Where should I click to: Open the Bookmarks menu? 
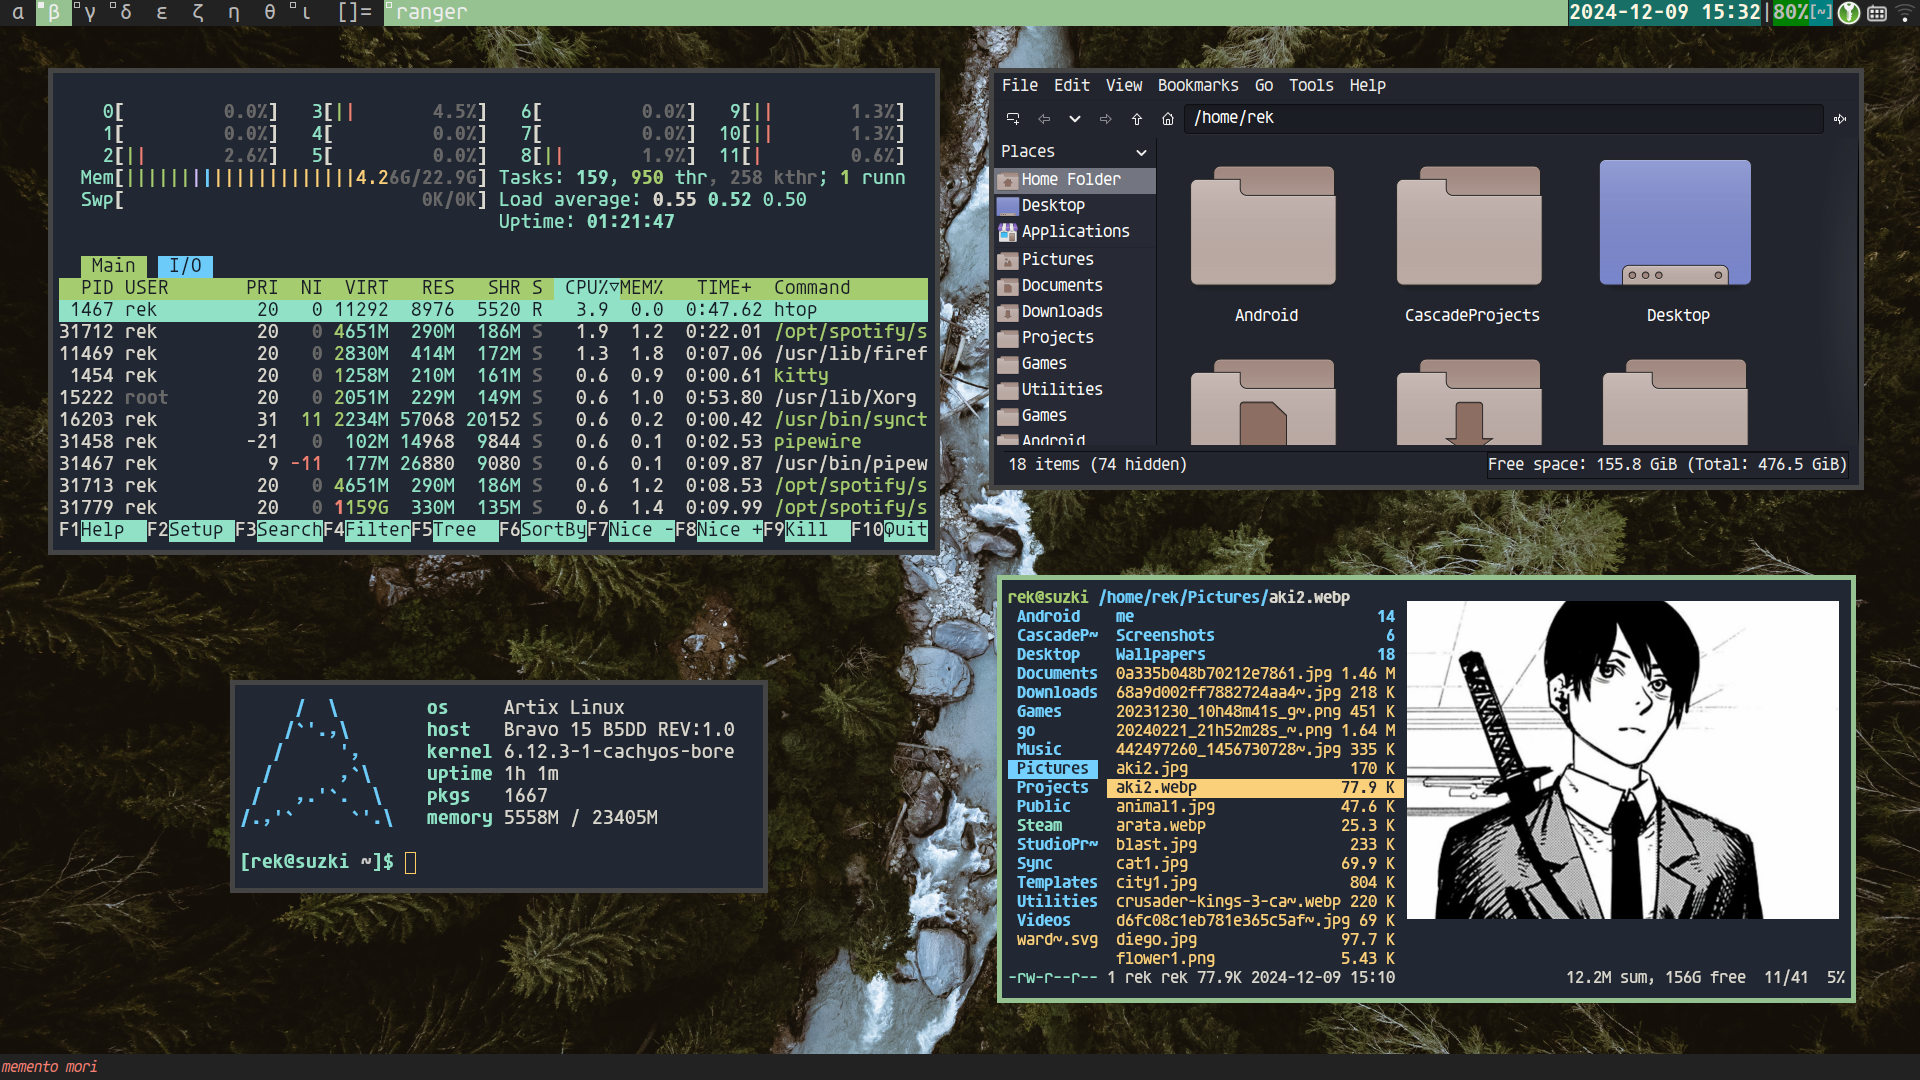tap(1197, 86)
